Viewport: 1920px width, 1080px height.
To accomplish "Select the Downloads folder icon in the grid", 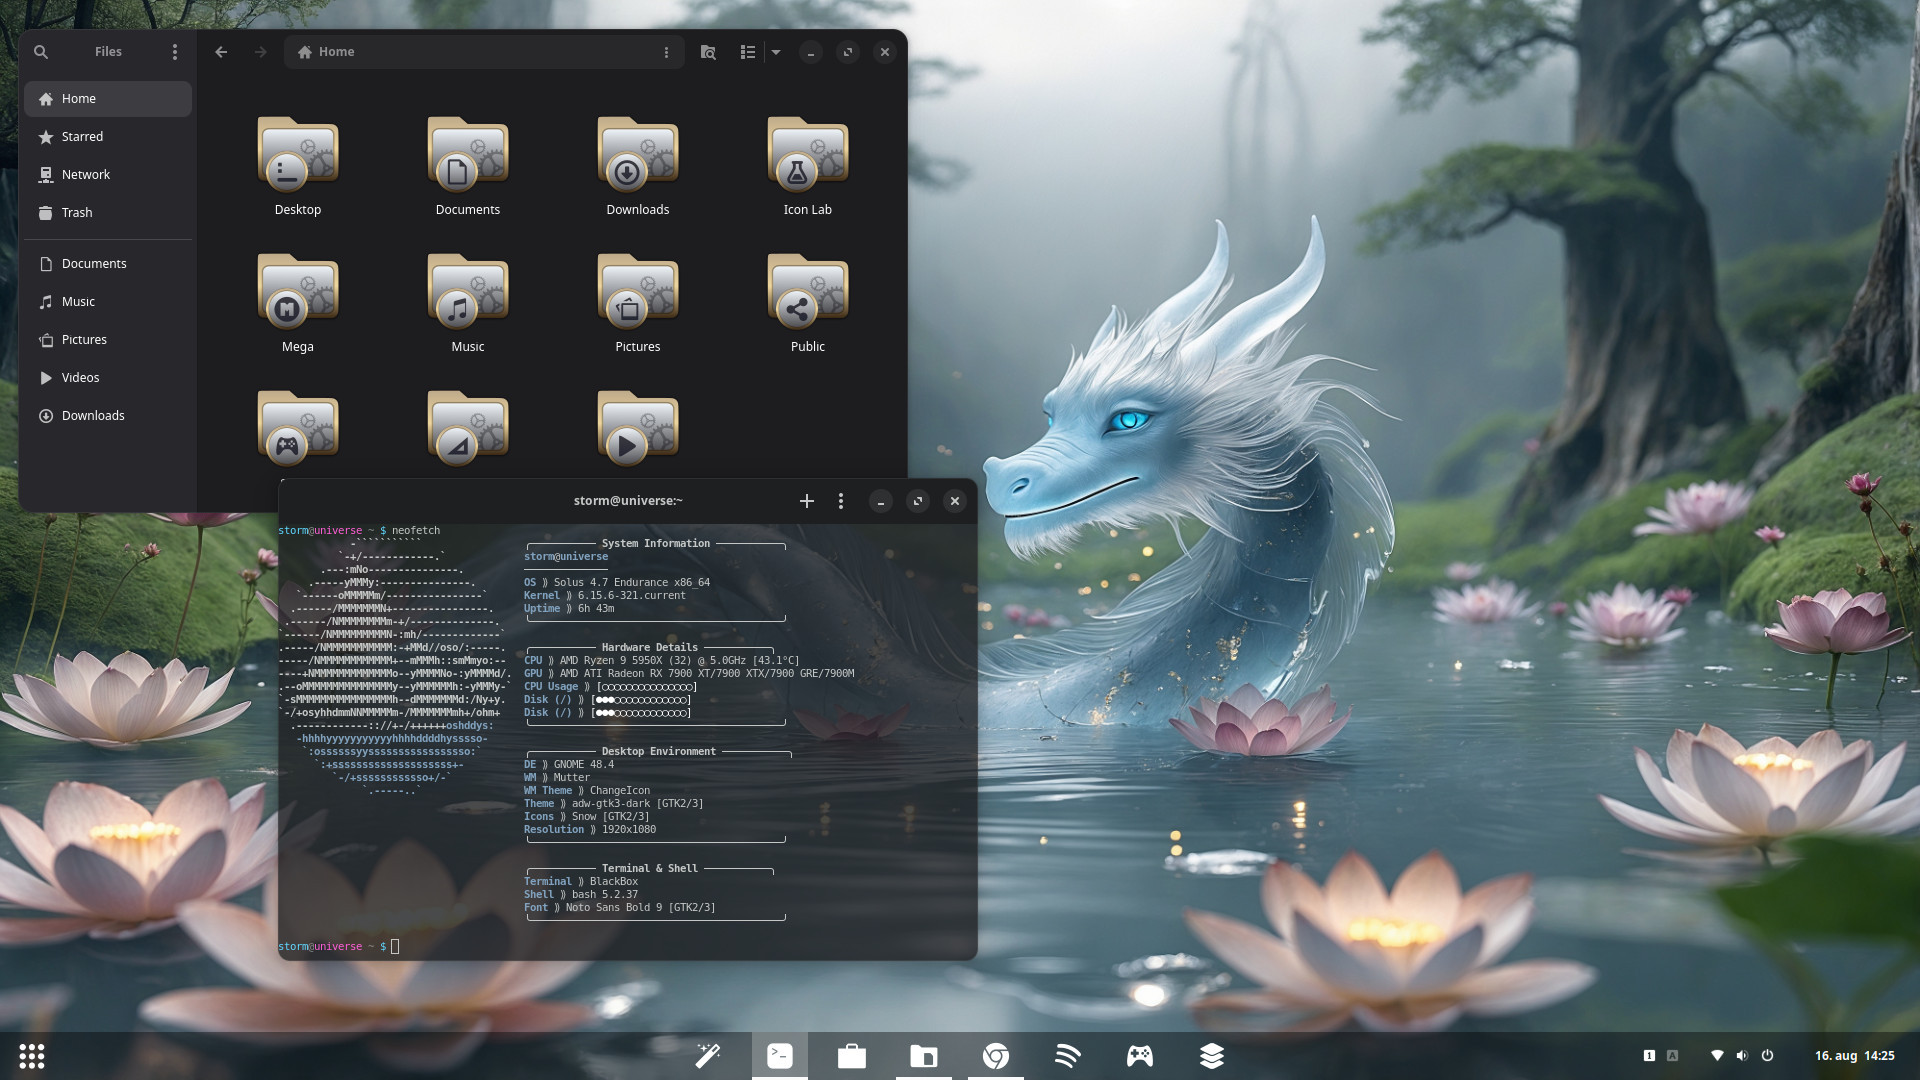I will click(638, 154).
